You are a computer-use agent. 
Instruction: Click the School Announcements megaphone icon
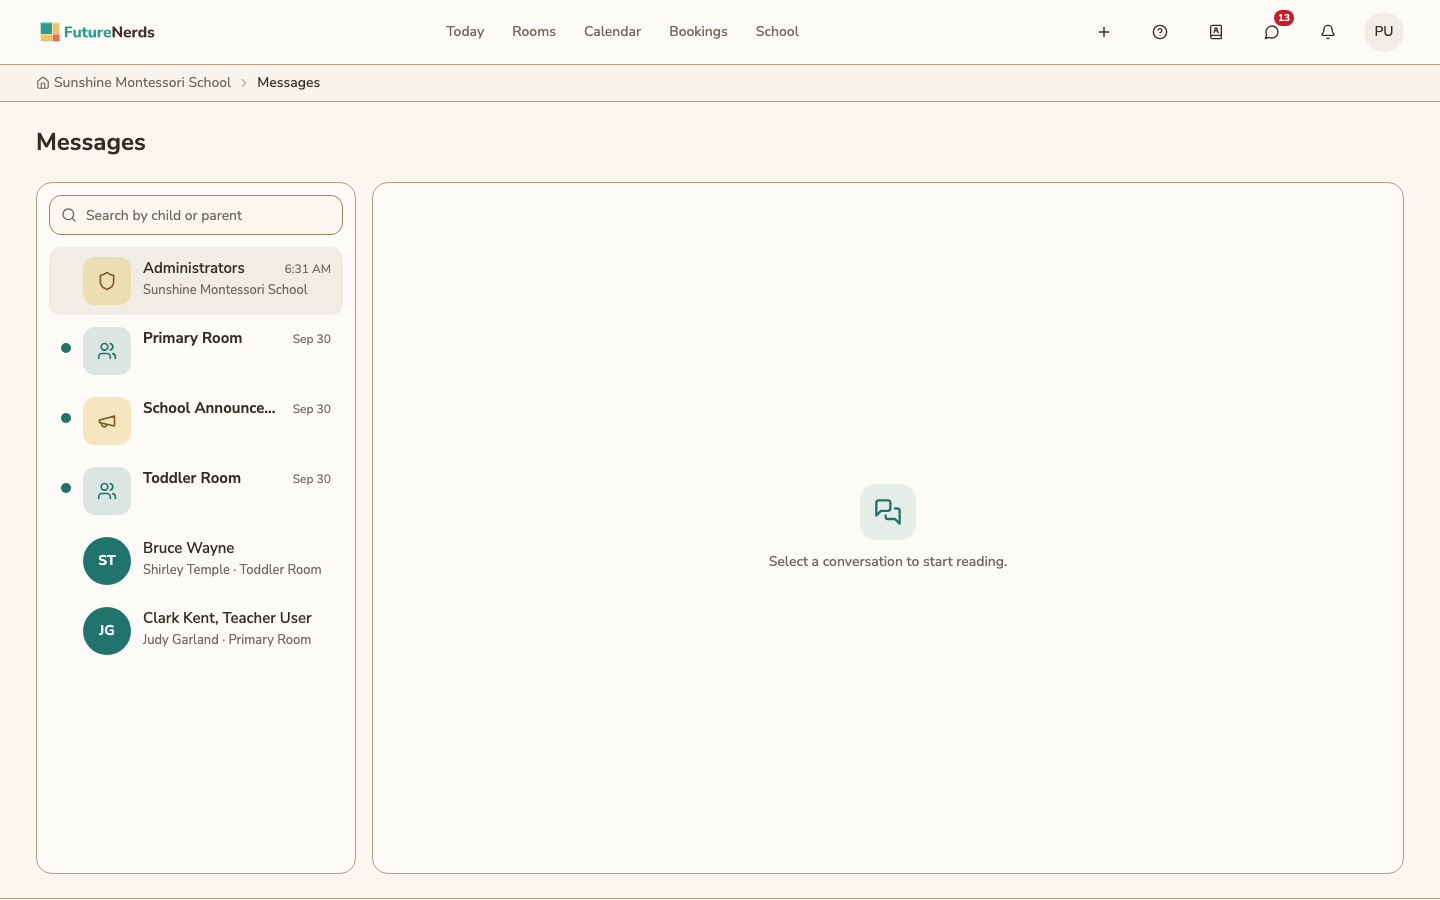pos(107,421)
